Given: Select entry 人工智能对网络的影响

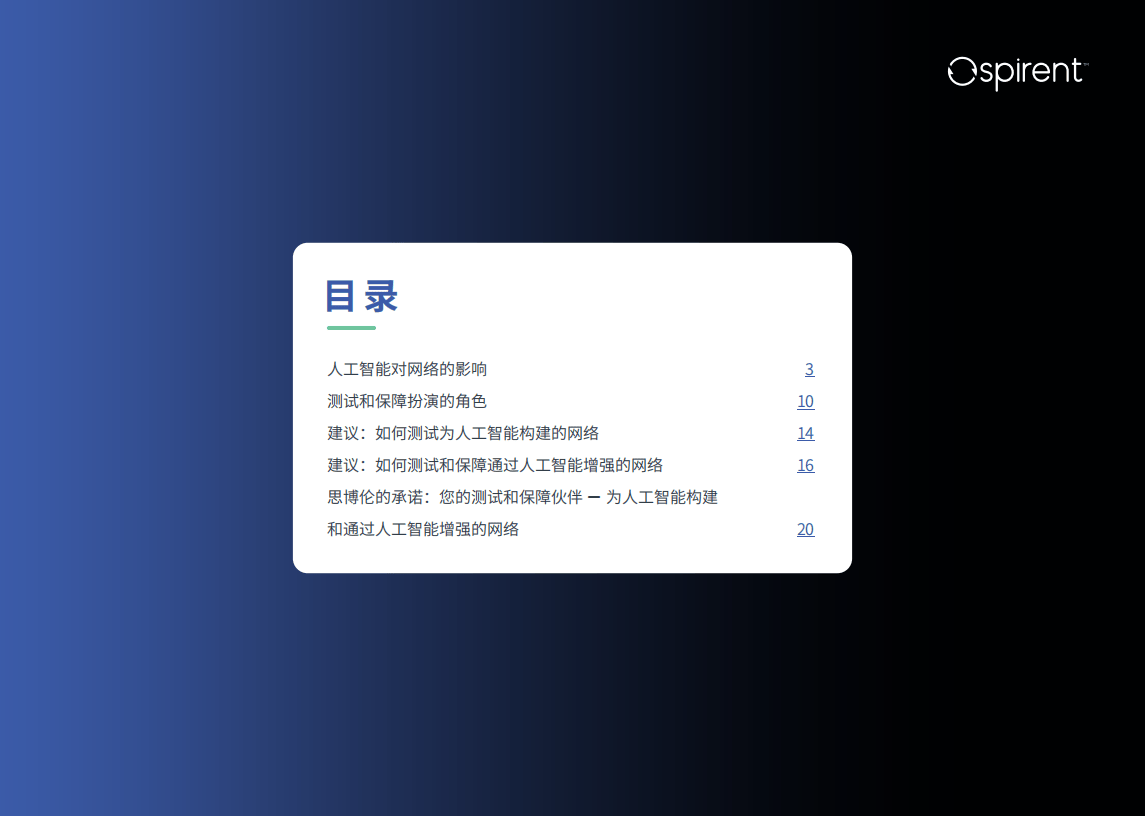Looking at the screenshot, I should 407,369.
